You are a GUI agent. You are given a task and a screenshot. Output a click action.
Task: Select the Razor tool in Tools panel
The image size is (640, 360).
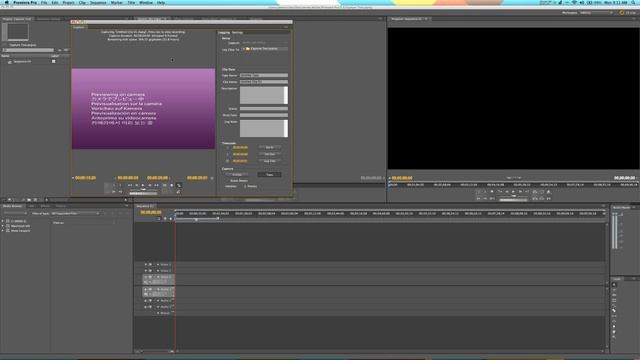(x=614, y=311)
